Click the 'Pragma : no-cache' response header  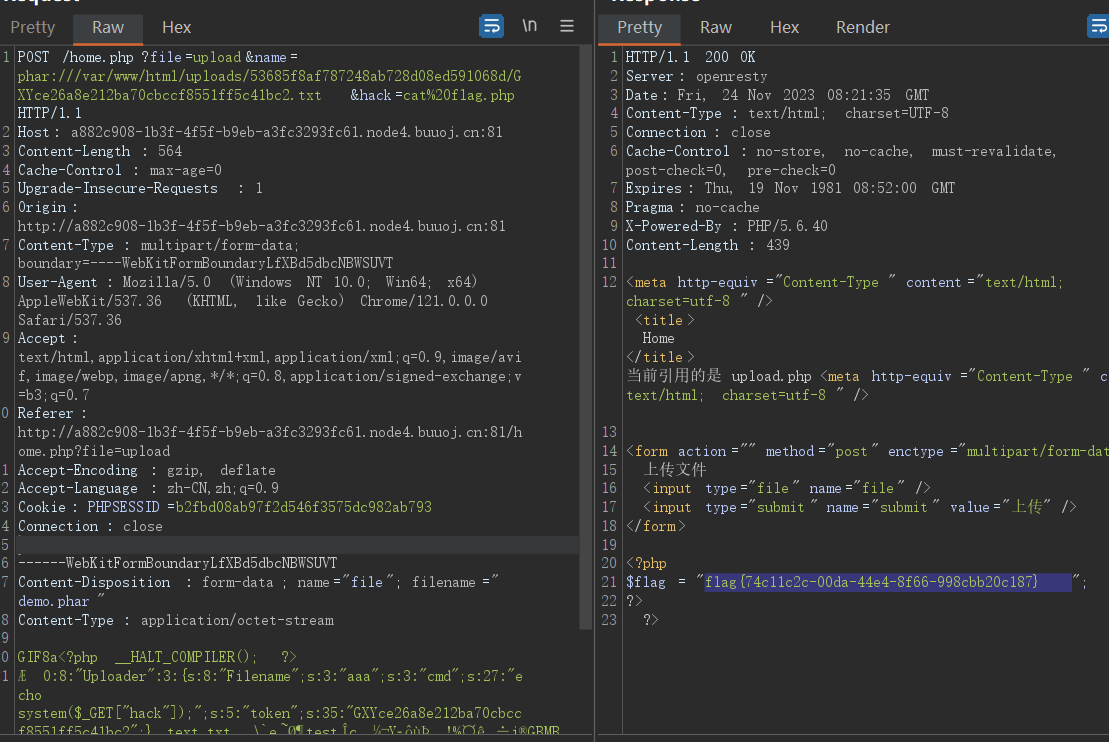point(692,207)
